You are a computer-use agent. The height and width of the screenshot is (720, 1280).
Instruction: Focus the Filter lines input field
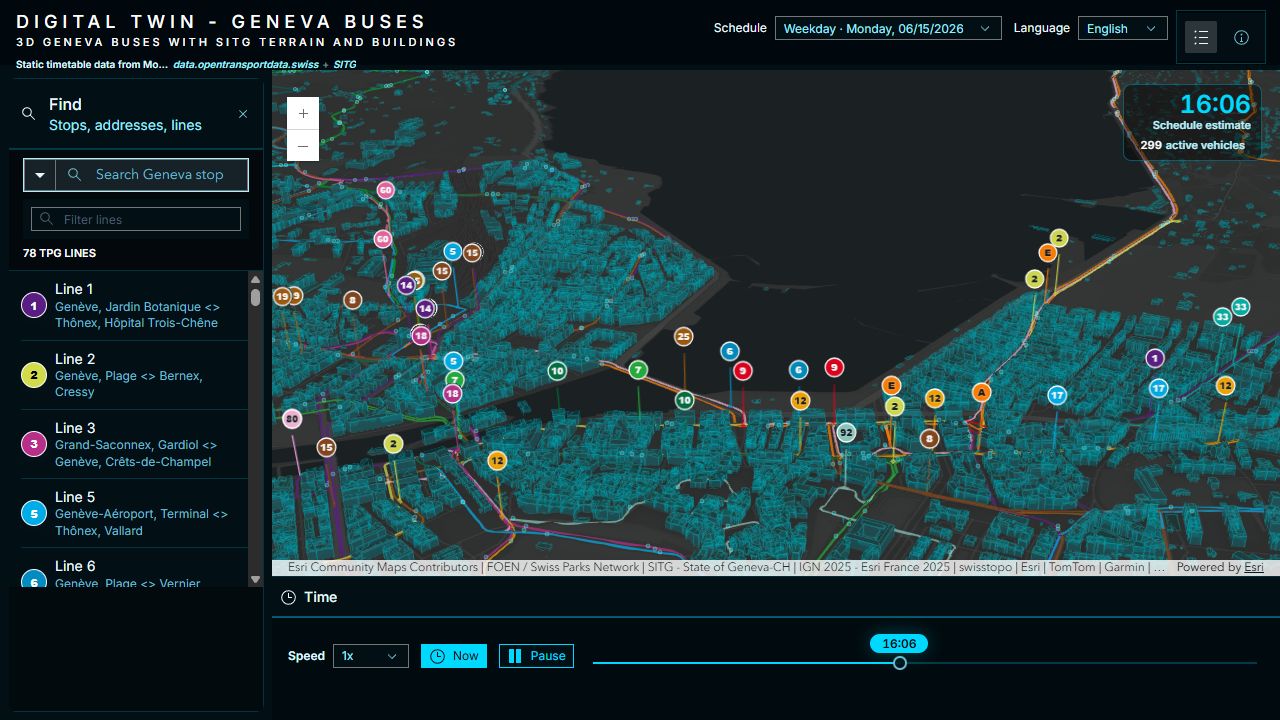tap(136, 219)
